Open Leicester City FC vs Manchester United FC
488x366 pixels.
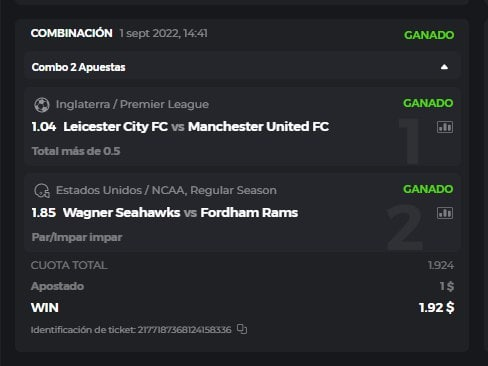pyautogui.click(x=196, y=127)
